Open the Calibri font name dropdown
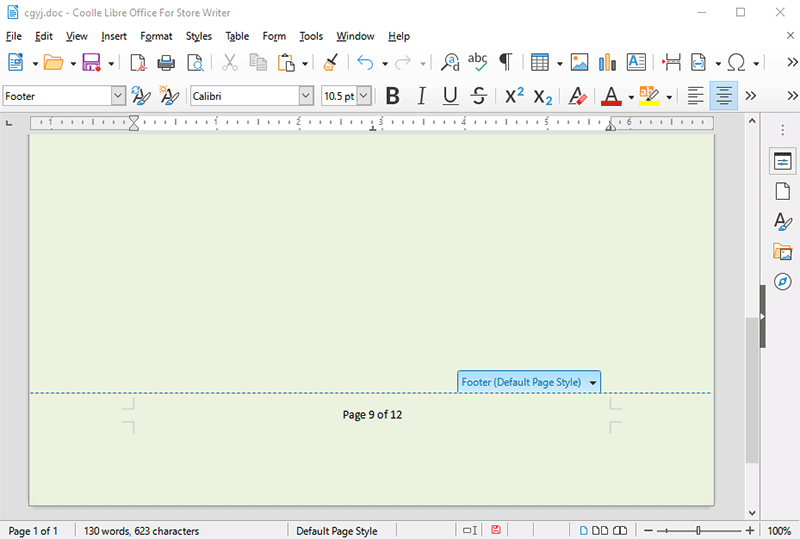The height and width of the screenshot is (539, 800). [x=306, y=96]
